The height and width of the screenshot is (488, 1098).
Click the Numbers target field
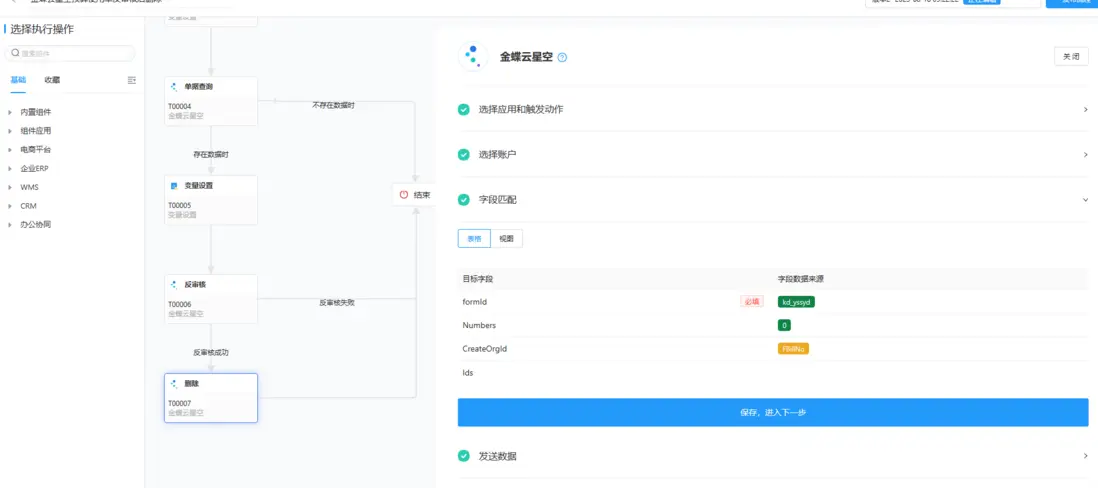479,326
